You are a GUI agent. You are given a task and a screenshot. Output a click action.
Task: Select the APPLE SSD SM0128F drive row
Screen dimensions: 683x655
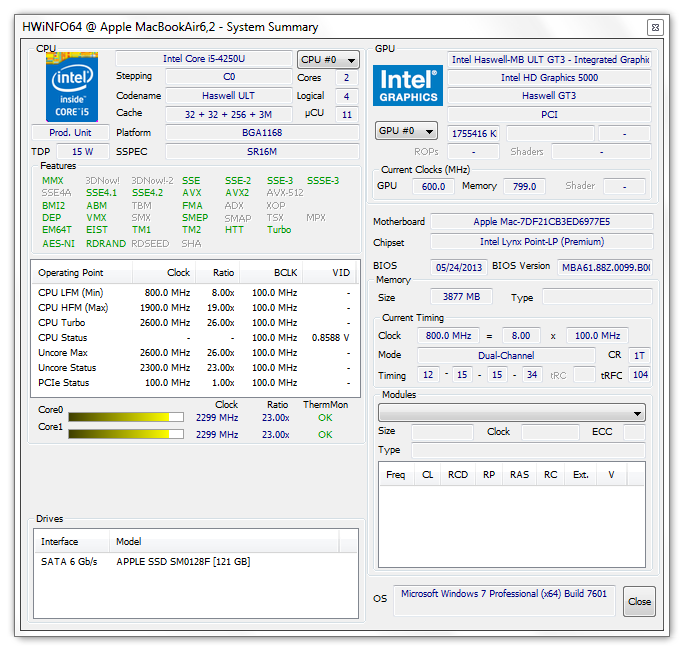click(196, 562)
